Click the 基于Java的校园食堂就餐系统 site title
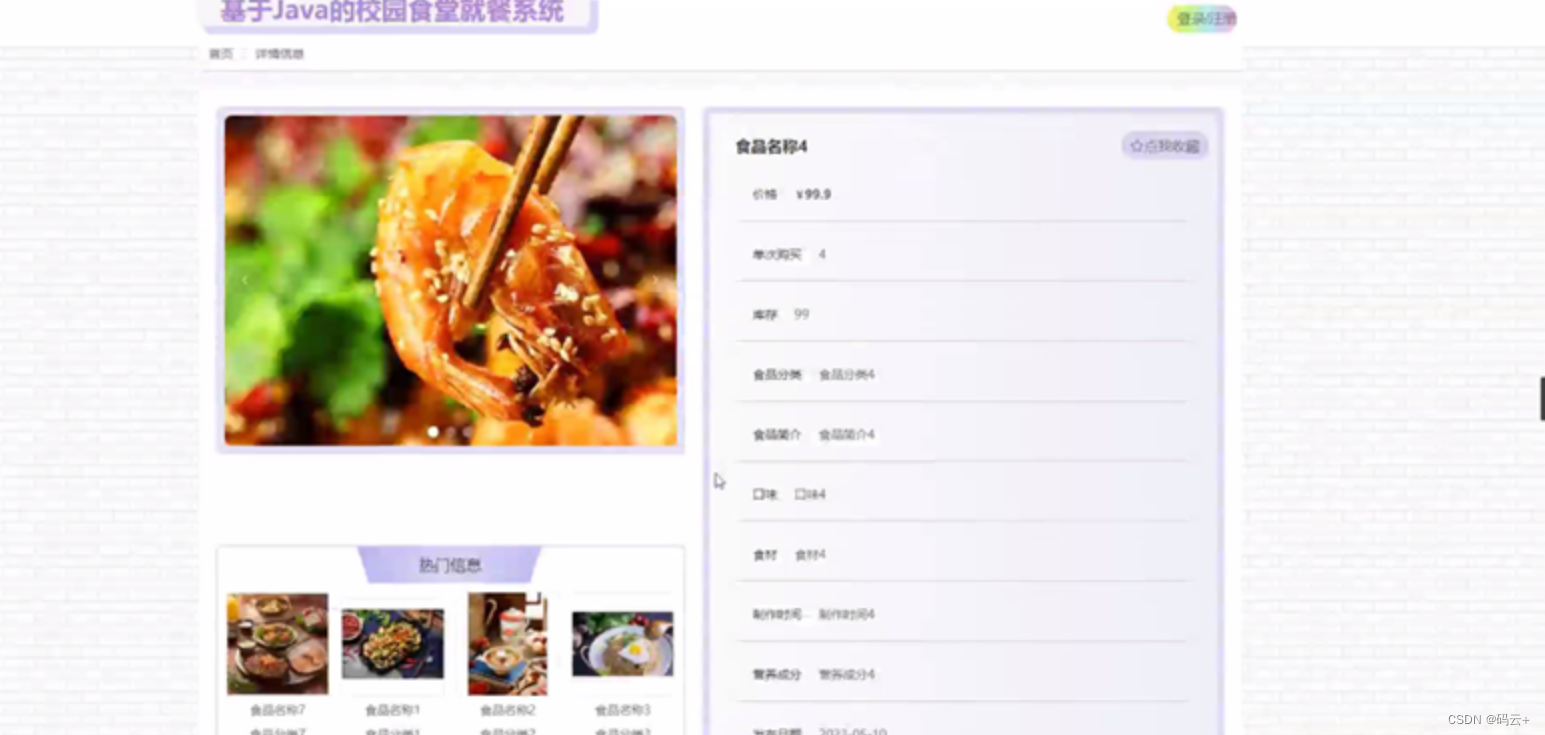1545x735 pixels. [x=392, y=13]
